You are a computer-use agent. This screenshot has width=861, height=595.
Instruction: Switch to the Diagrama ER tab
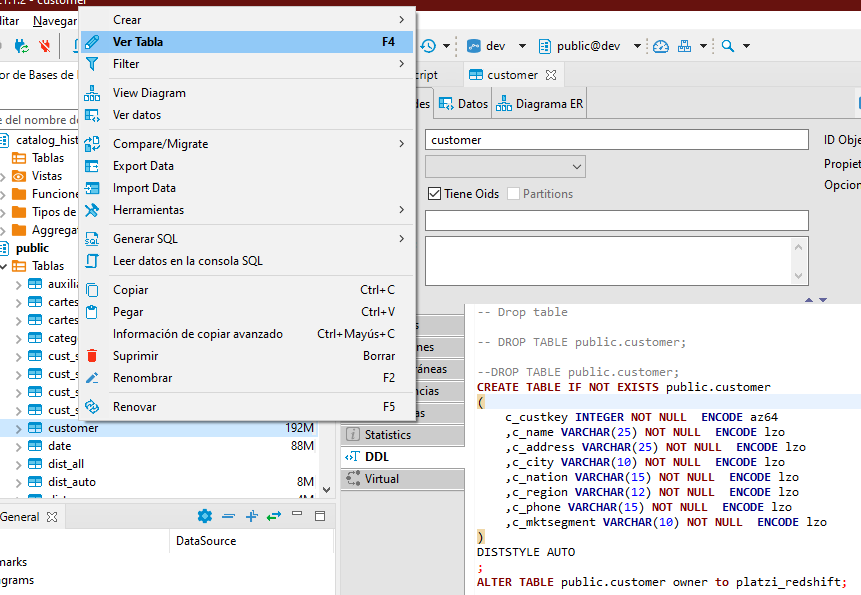[x=539, y=104]
